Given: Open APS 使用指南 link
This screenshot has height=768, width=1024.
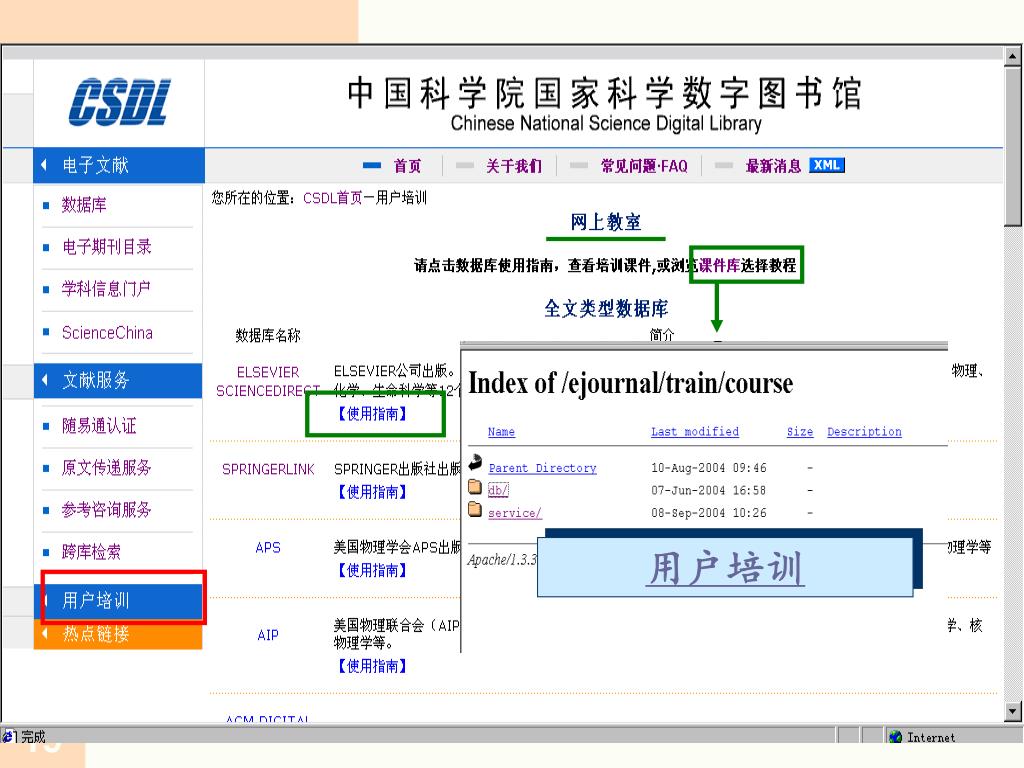Looking at the screenshot, I should pos(372,570).
